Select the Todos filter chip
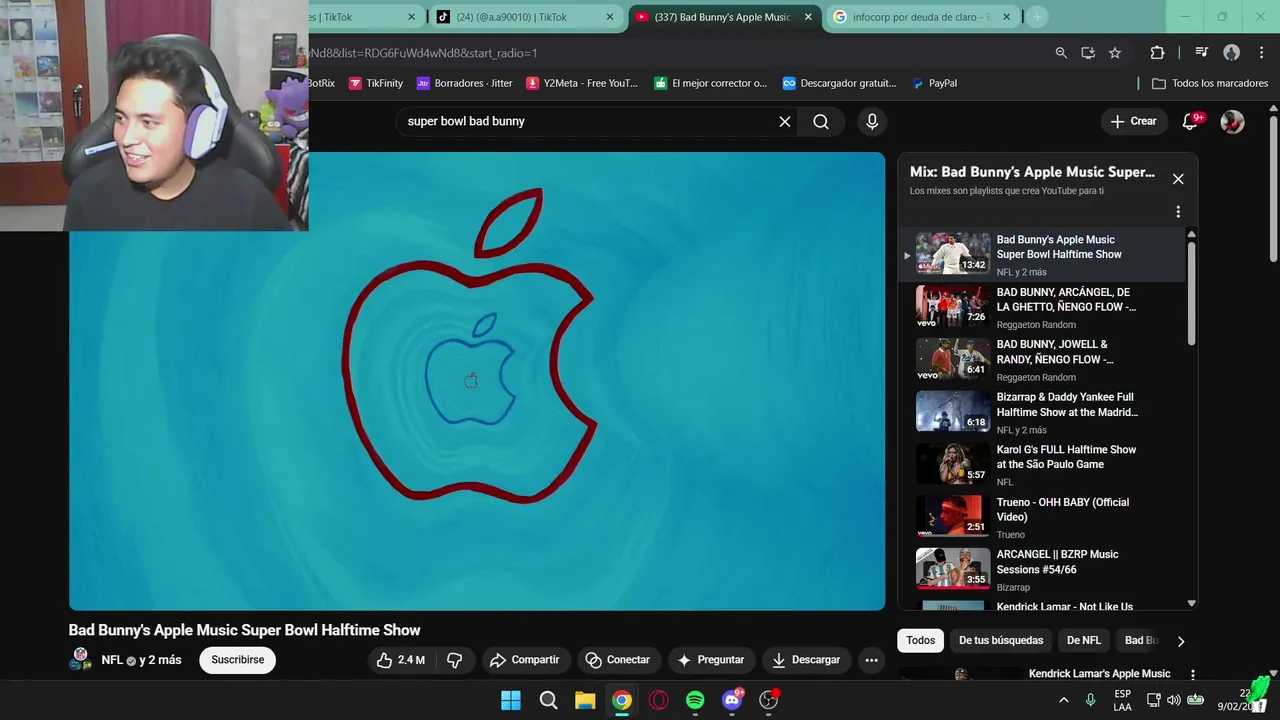This screenshot has height=720, width=1280. pos(921,641)
